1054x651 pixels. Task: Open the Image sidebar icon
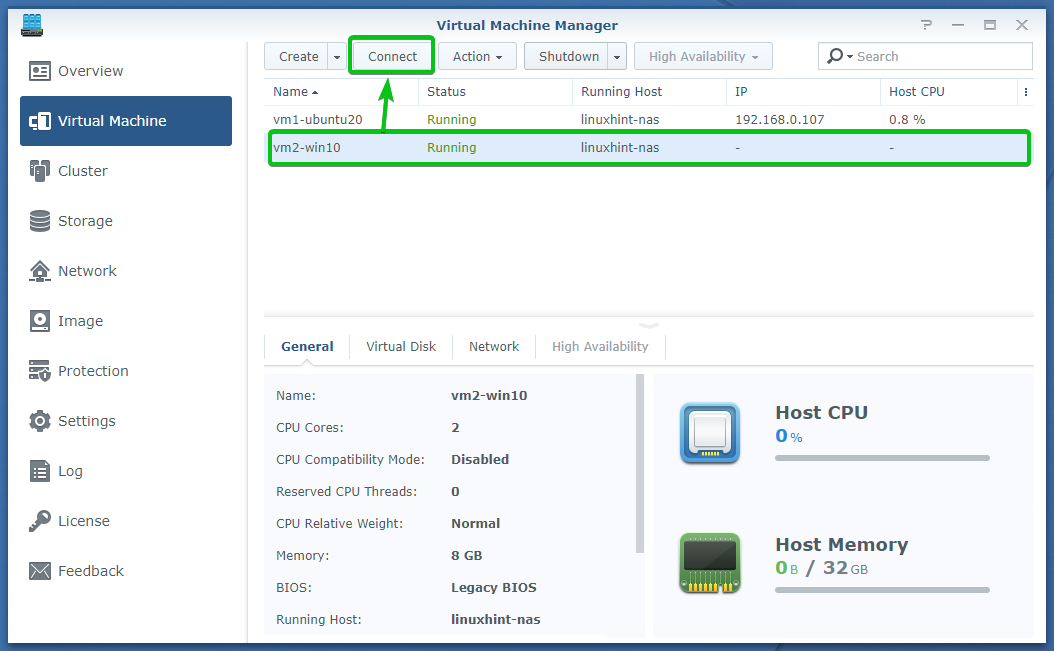(40, 321)
